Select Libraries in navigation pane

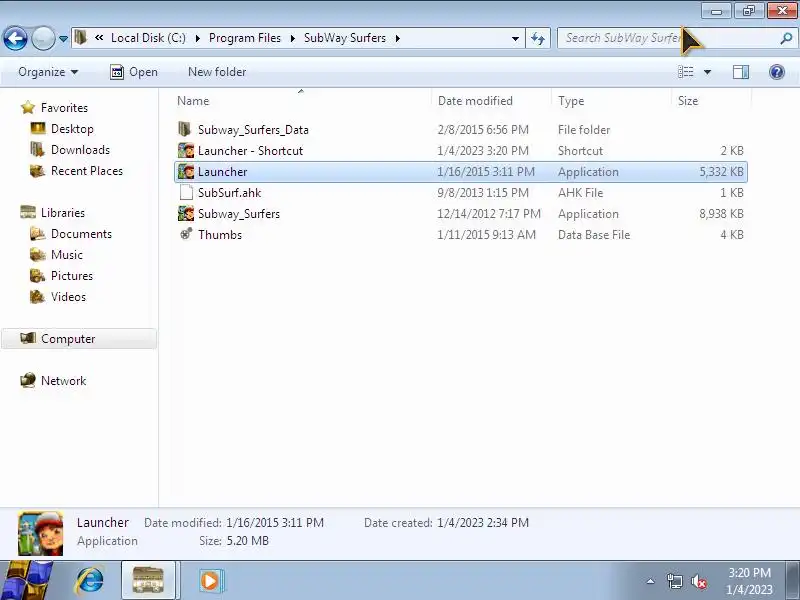coord(63,212)
